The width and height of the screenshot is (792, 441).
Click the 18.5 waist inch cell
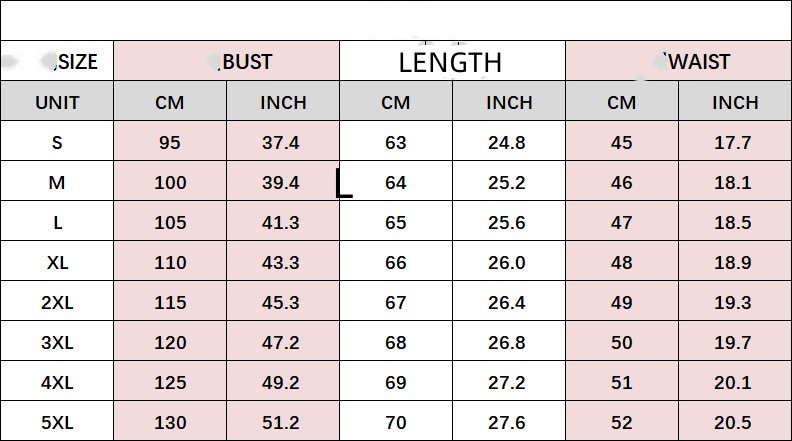(x=733, y=222)
